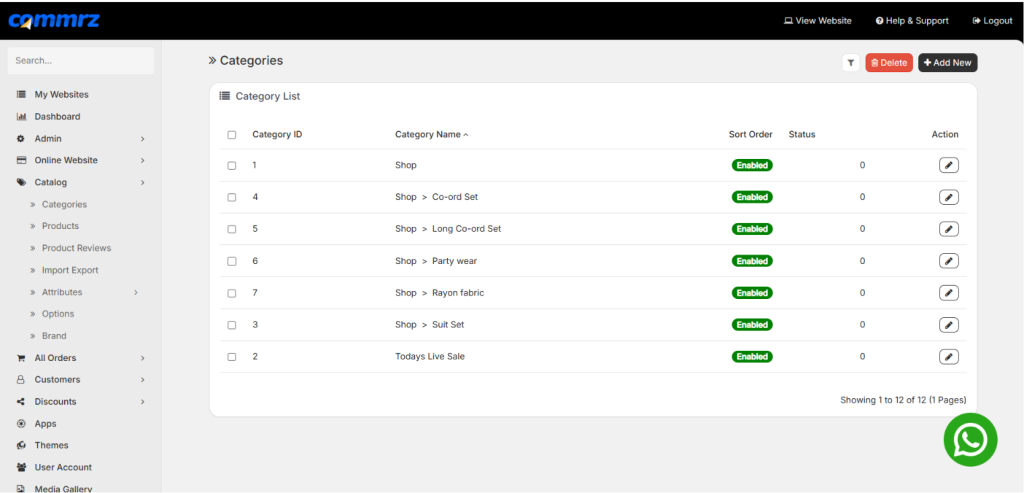Click the Logout link
Image resolution: width=1024 pixels, height=493 pixels.
[993, 21]
